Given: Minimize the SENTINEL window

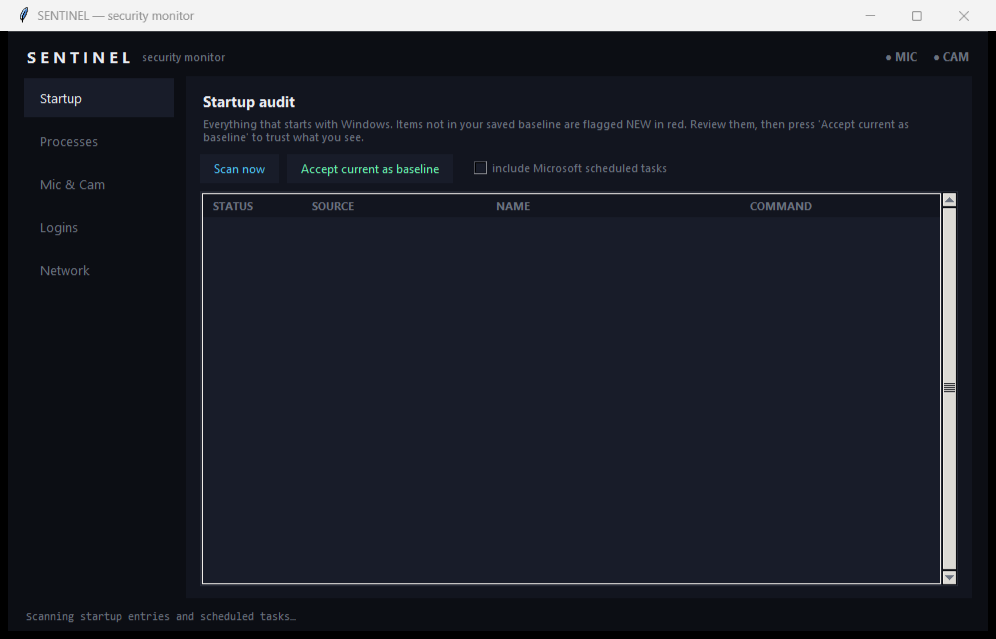Looking at the screenshot, I should pyautogui.click(x=870, y=15).
